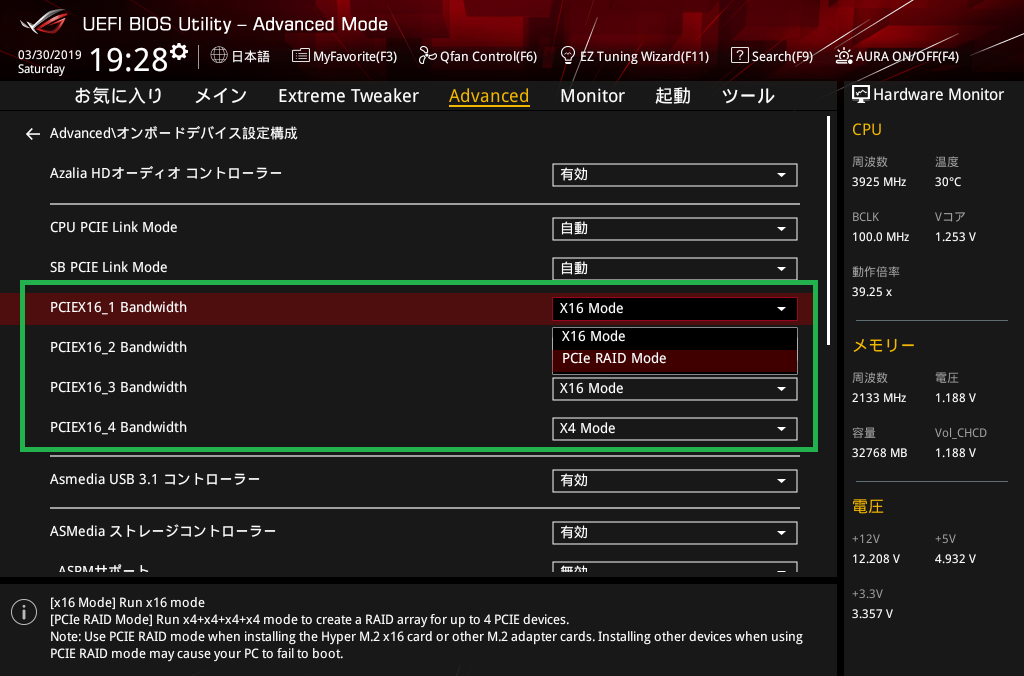The height and width of the screenshot is (676, 1024).
Task: Collapse the PCIEX16_1 Bandwidth dropdown
Action: [x=675, y=308]
